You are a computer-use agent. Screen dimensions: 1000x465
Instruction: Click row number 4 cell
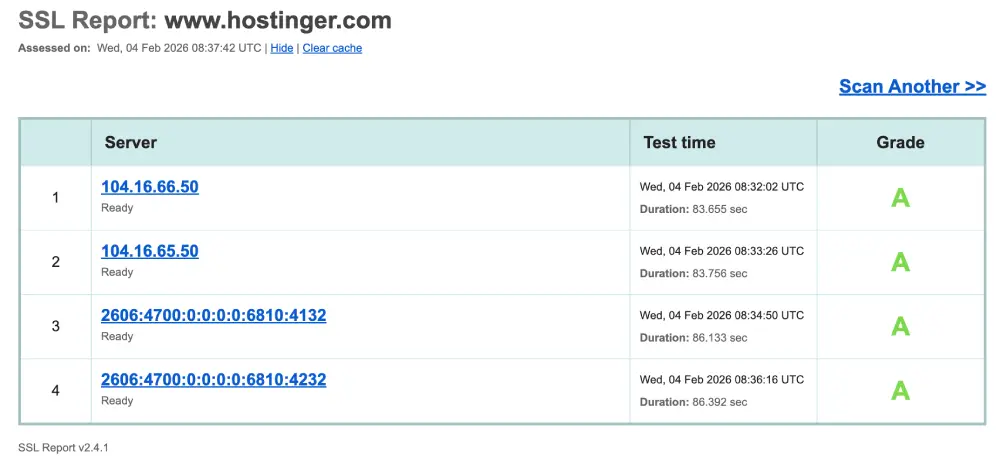click(55, 390)
